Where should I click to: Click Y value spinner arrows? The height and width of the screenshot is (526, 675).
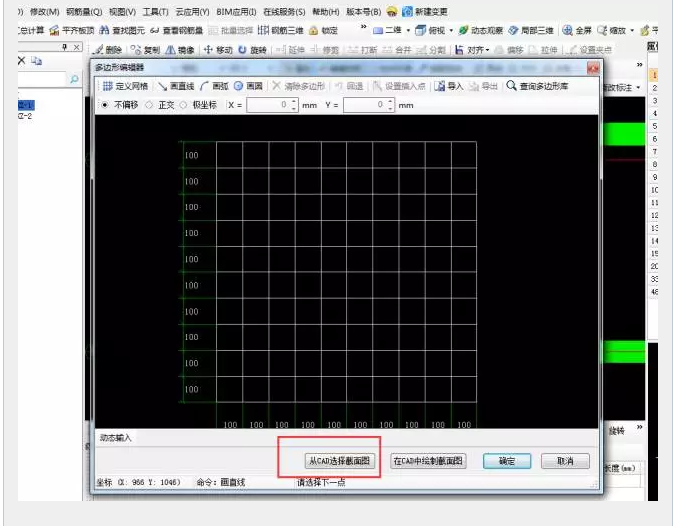(390, 105)
